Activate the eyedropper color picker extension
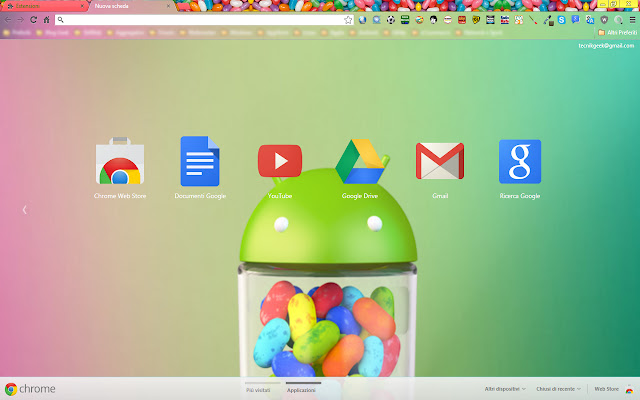This screenshot has height=400, width=640. tap(548, 20)
